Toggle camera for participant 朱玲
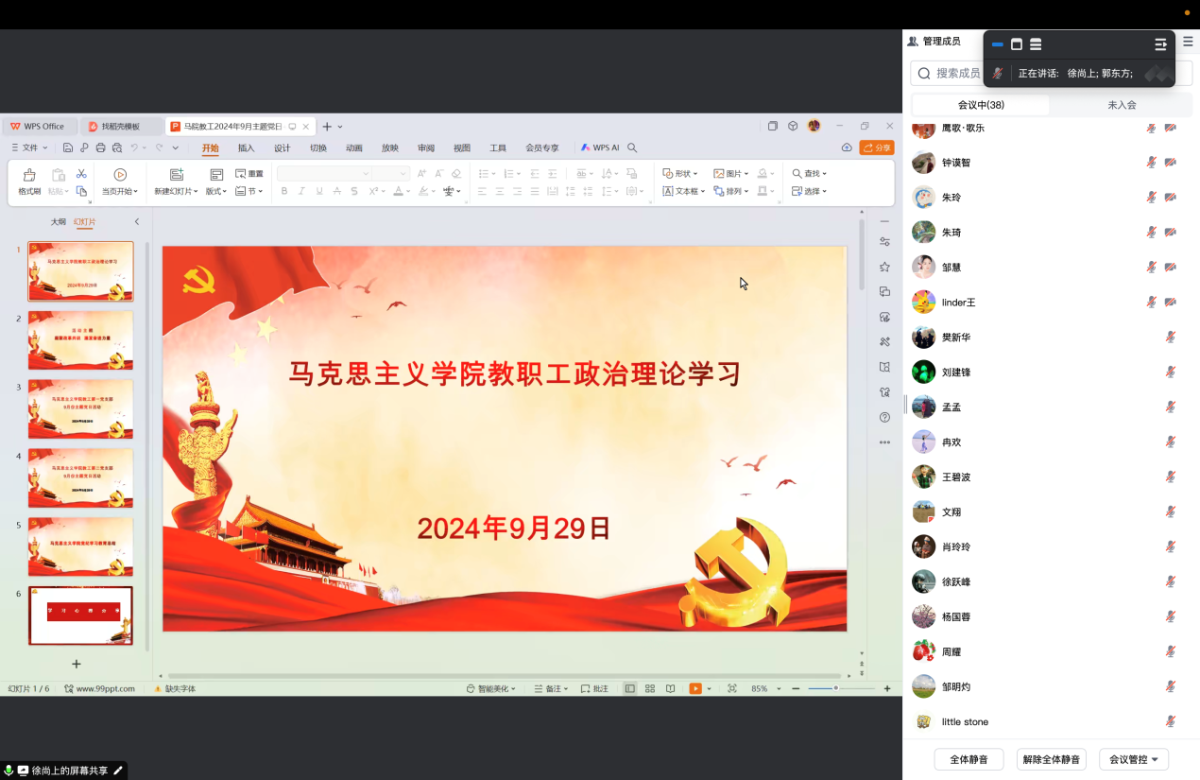The image size is (1200, 780). tap(1170, 198)
